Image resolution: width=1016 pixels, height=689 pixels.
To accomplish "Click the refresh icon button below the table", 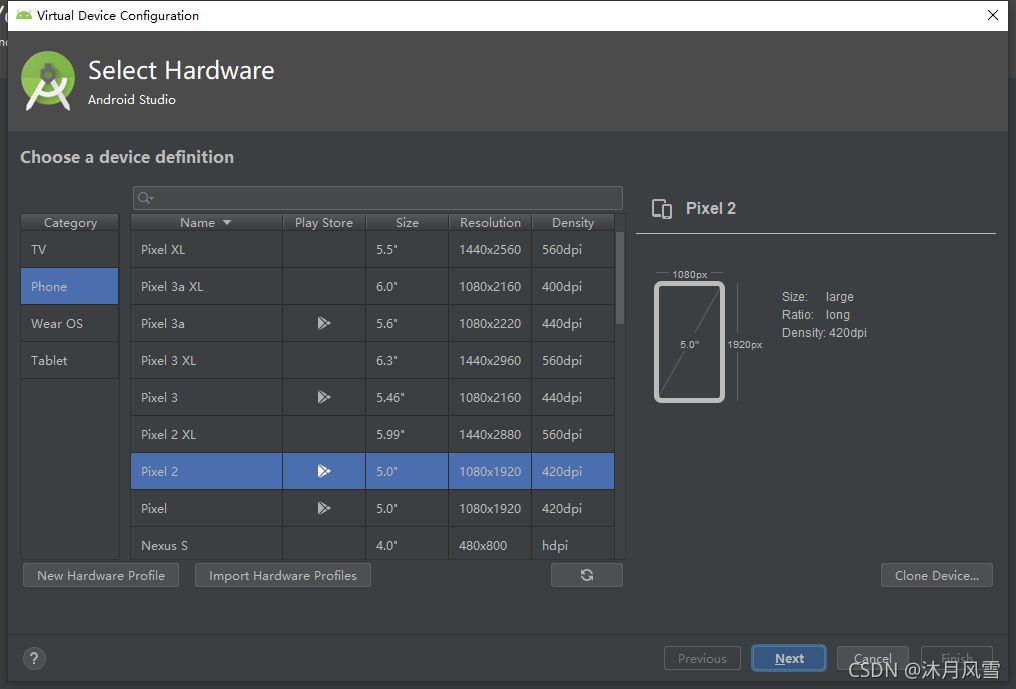I will (586, 575).
